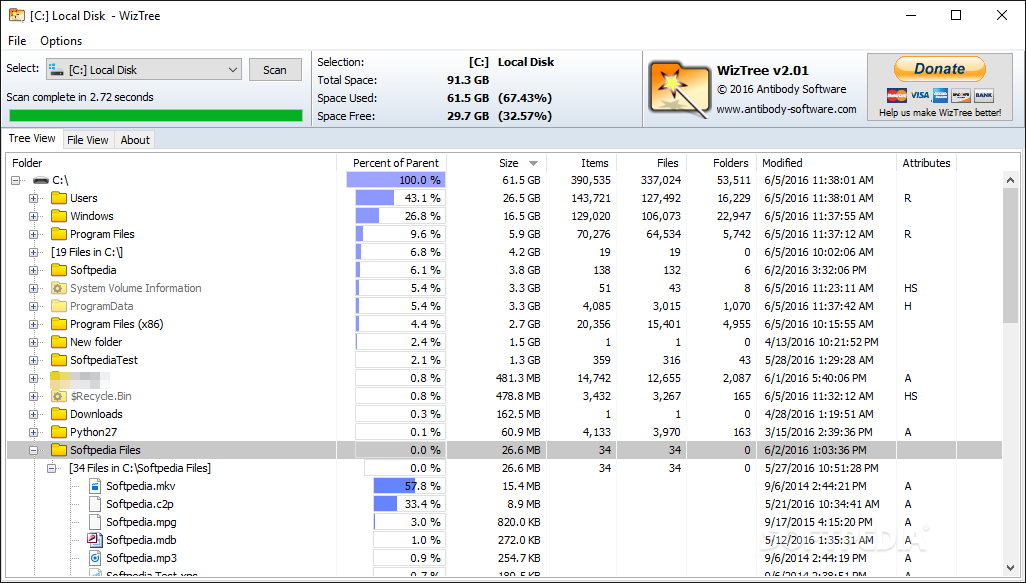1026x583 pixels.
Task: Click the Softpedia.mkv file icon
Action: tap(95, 486)
